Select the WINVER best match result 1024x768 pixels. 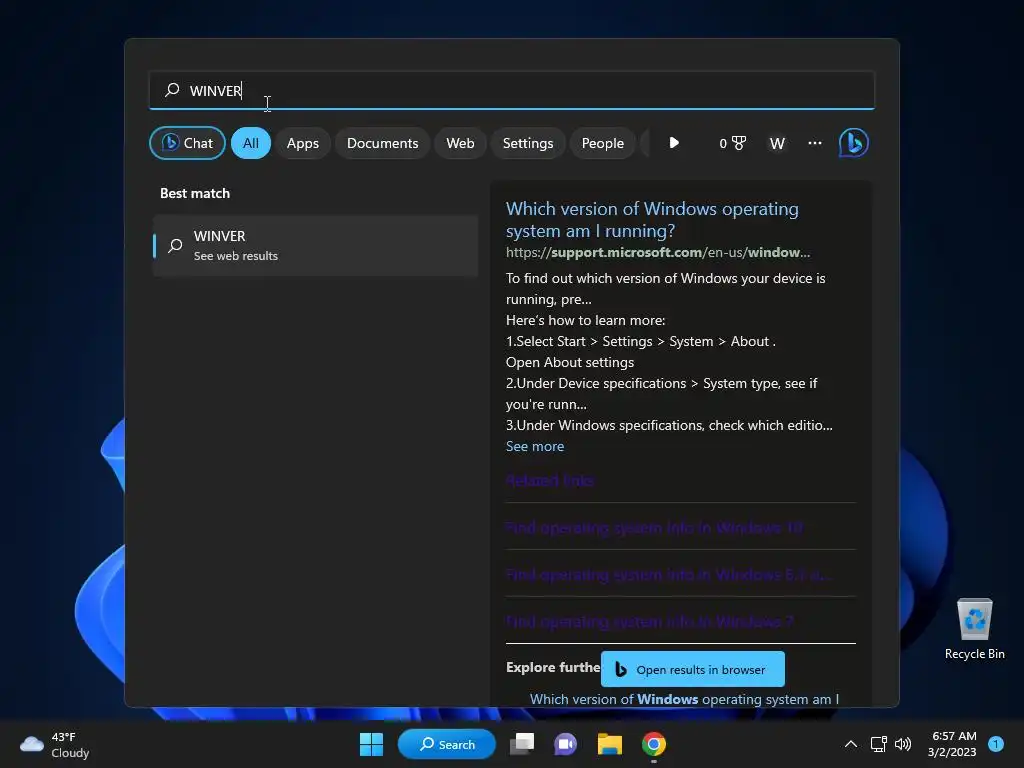pyautogui.click(x=315, y=246)
